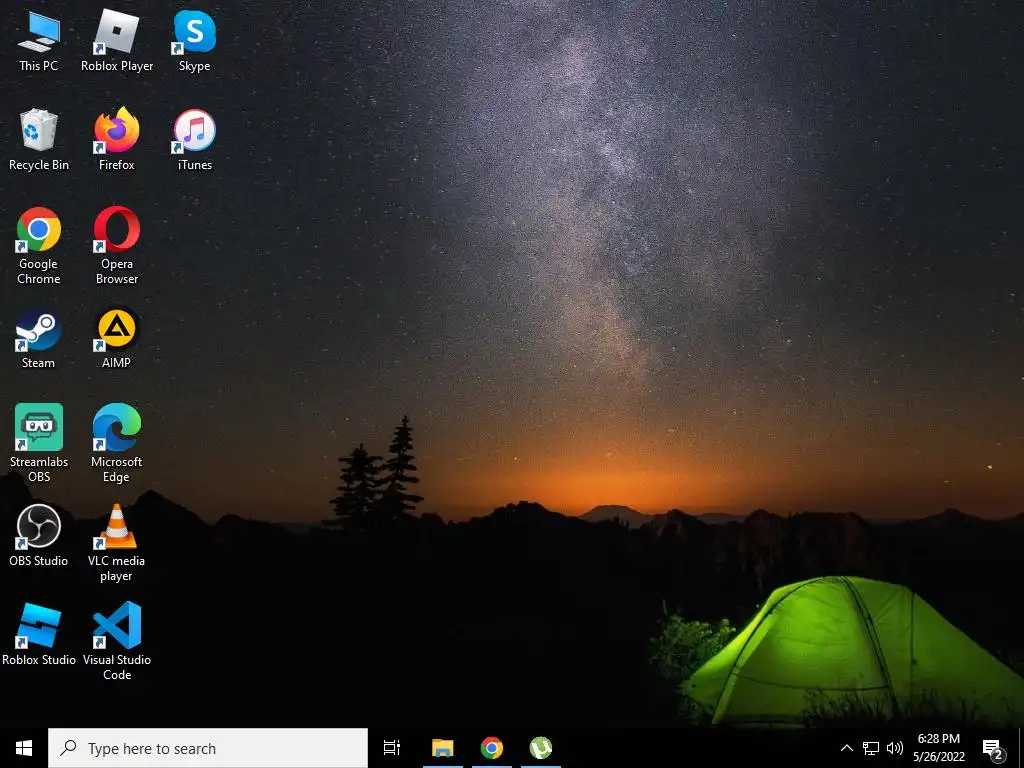Viewport: 1024px width, 768px height.
Task: Select the Google Chrome desktop shortcut
Action: pos(39,246)
